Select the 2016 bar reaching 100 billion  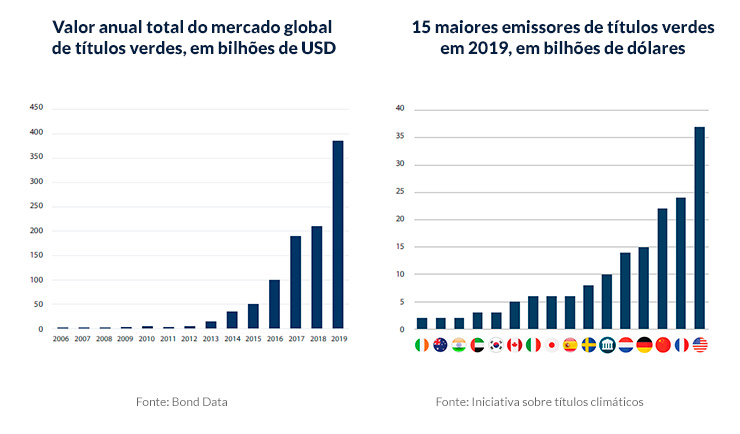click(x=274, y=304)
